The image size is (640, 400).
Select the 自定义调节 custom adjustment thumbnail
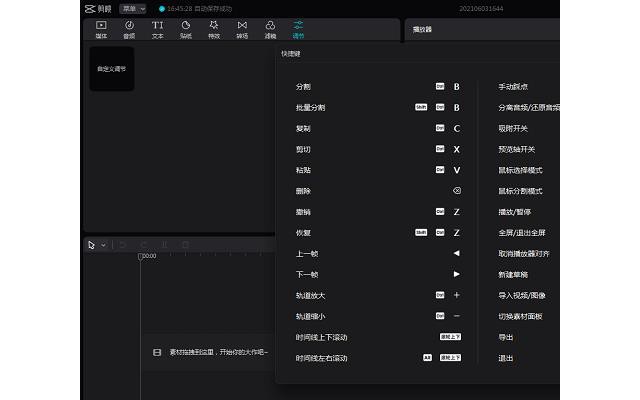point(112,69)
